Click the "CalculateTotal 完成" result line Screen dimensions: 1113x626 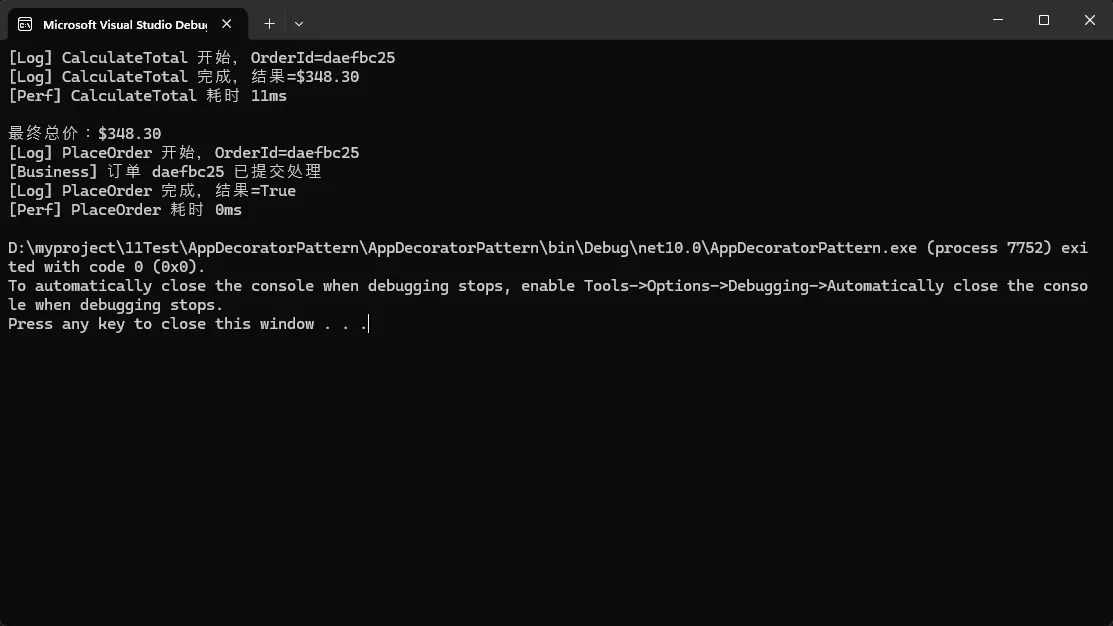[x=183, y=77]
